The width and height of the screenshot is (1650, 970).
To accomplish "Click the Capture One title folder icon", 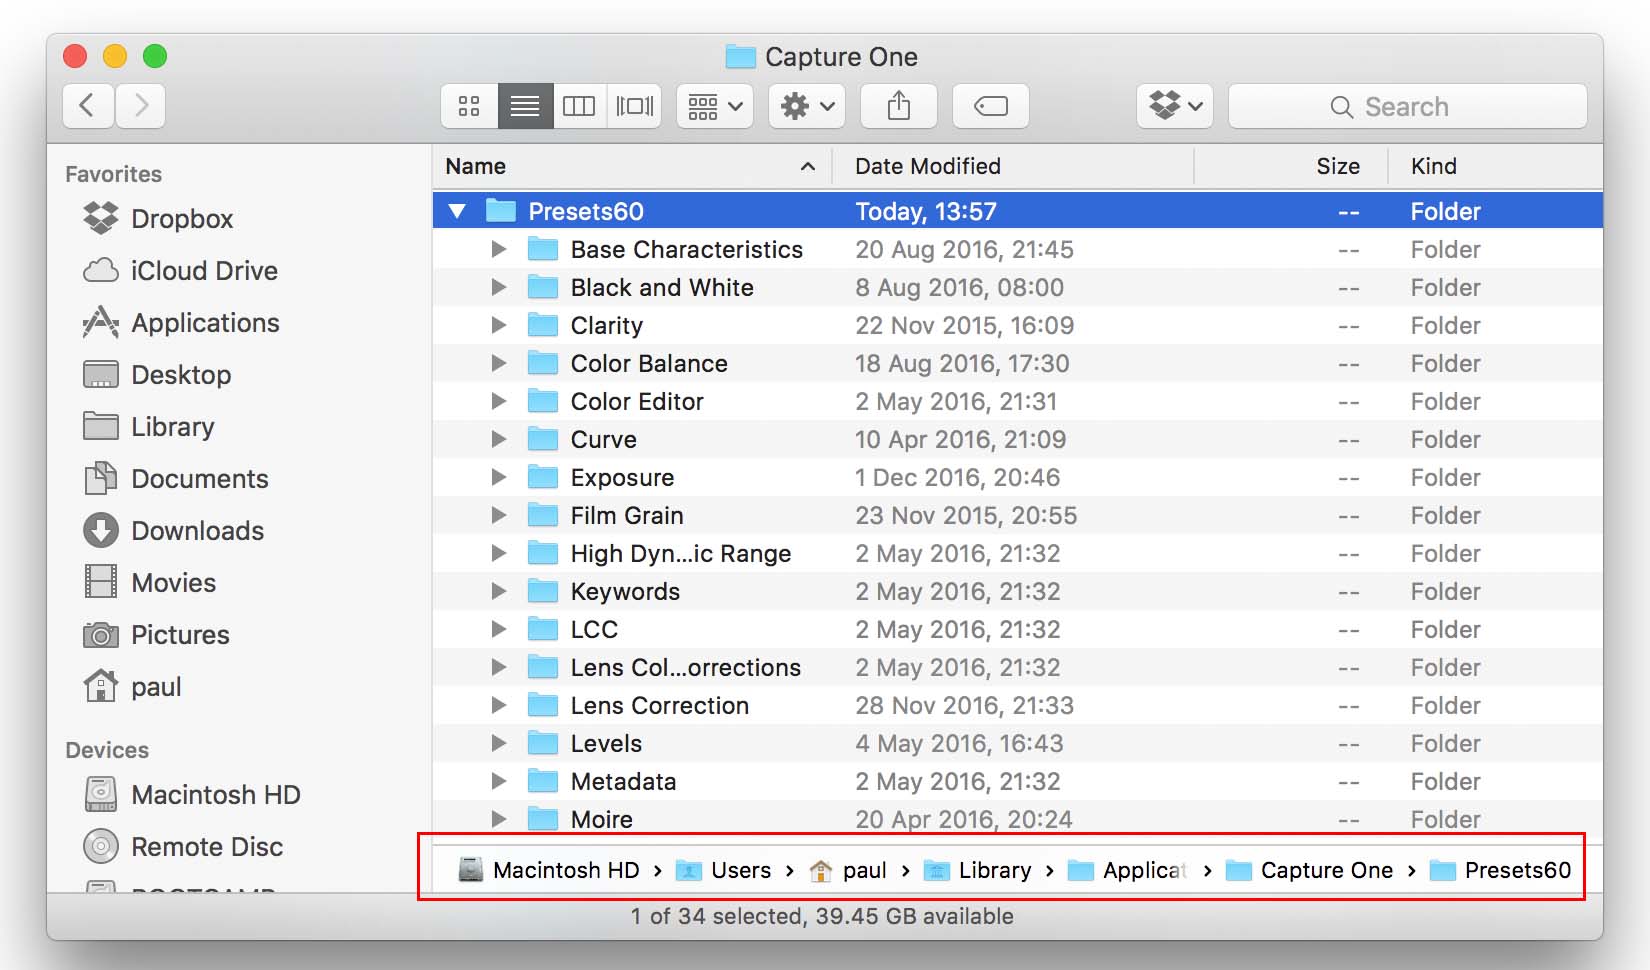I will coord(740,57).
